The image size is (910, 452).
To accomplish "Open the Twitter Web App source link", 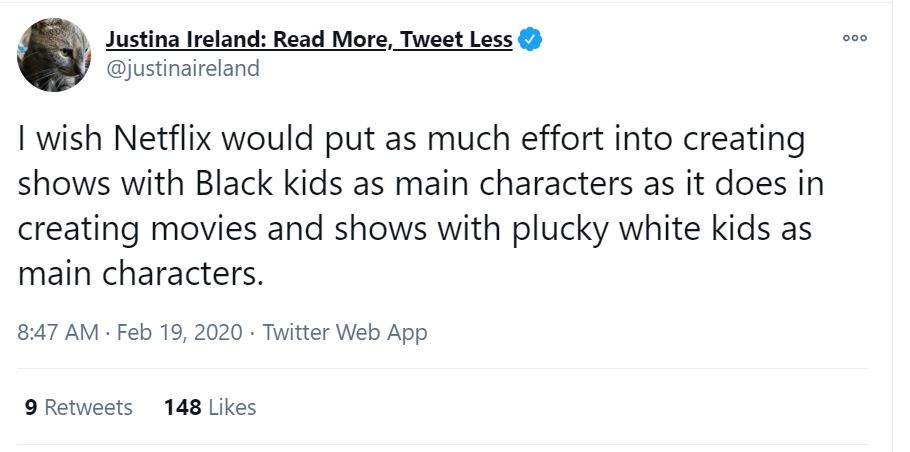I will pyautogui.click(x=345, y=332).
